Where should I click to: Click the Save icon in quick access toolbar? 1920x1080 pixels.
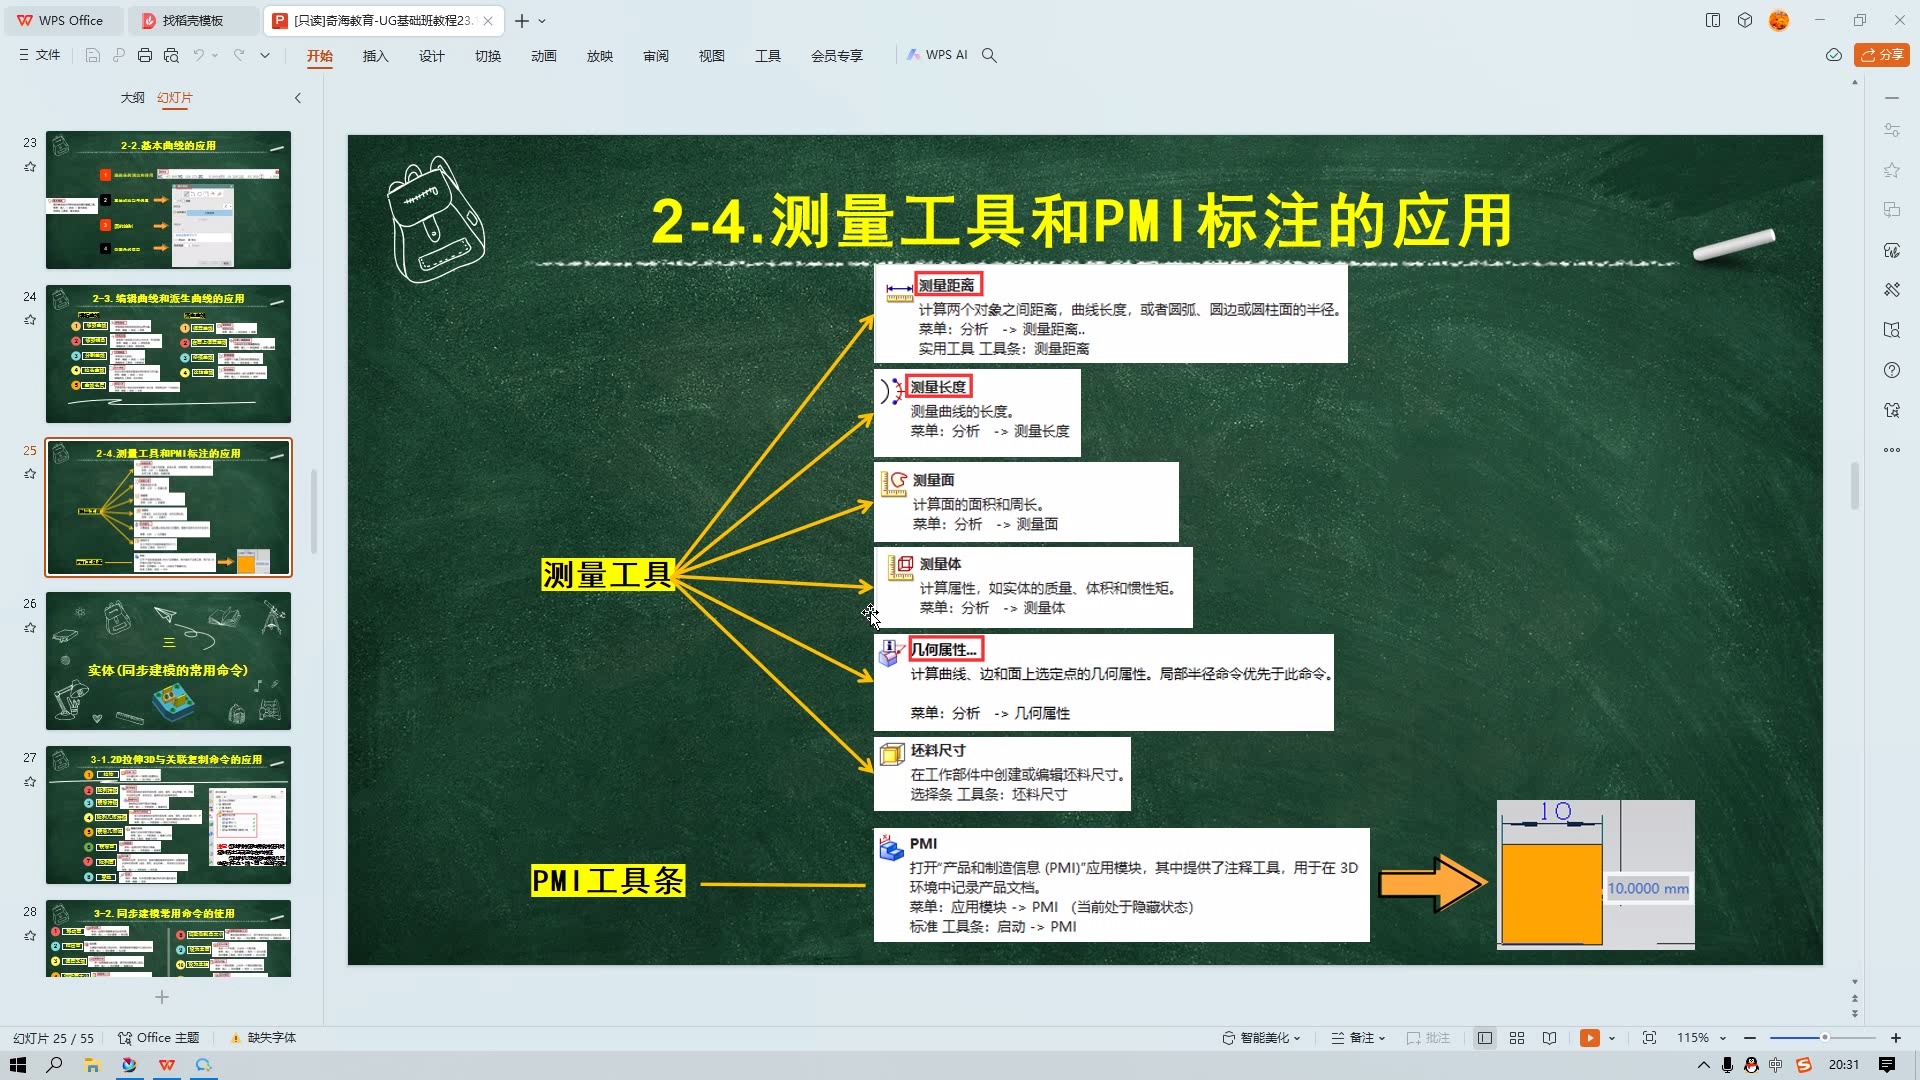coord(92,55)
